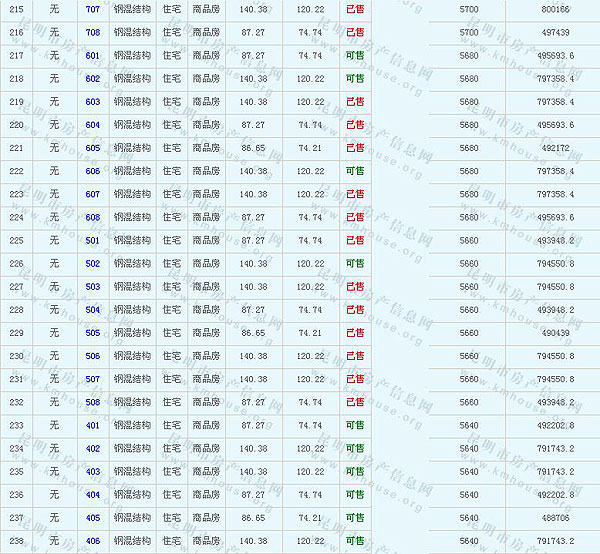Click 可售 status in row 217
This screenshot has height=554, width=600.
[354, 55]
